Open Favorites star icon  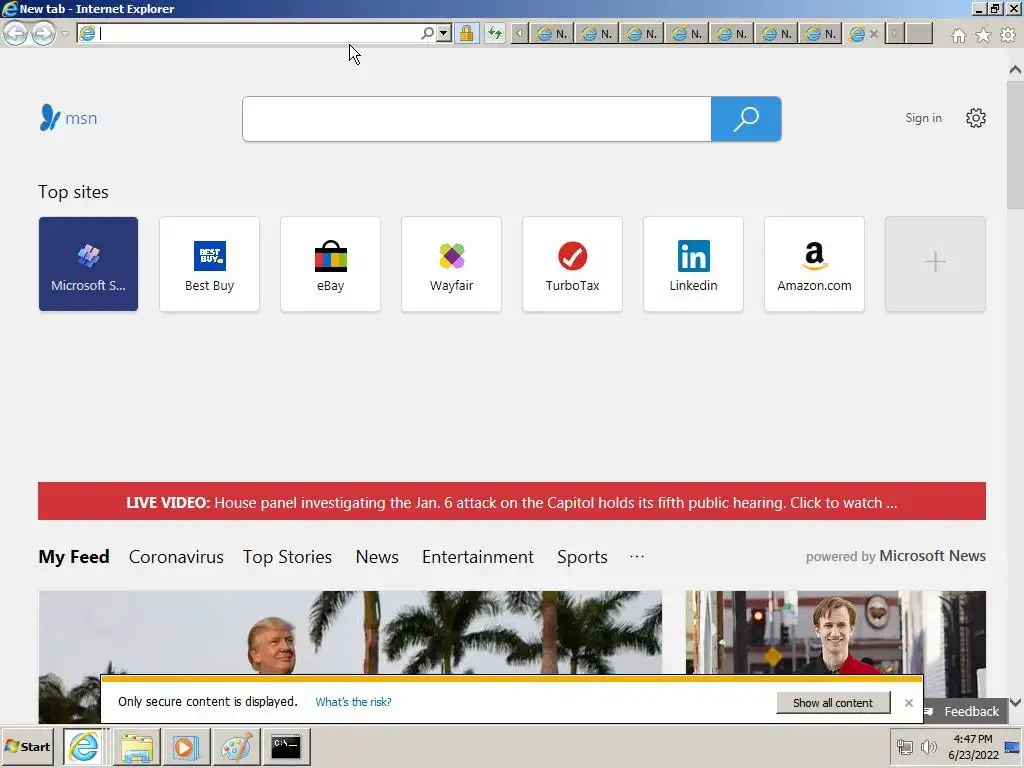(x=983, y=35)
